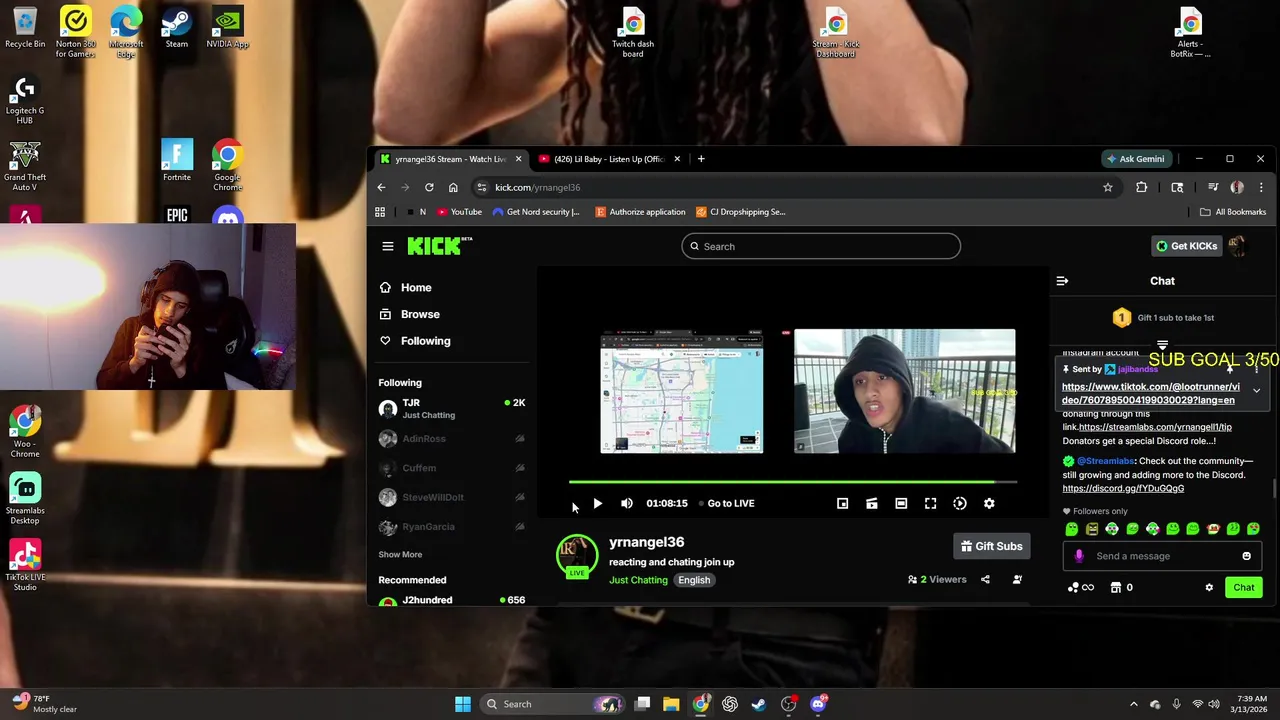
Task: Open Chrome apps grid icon
Action: point(380,212)
